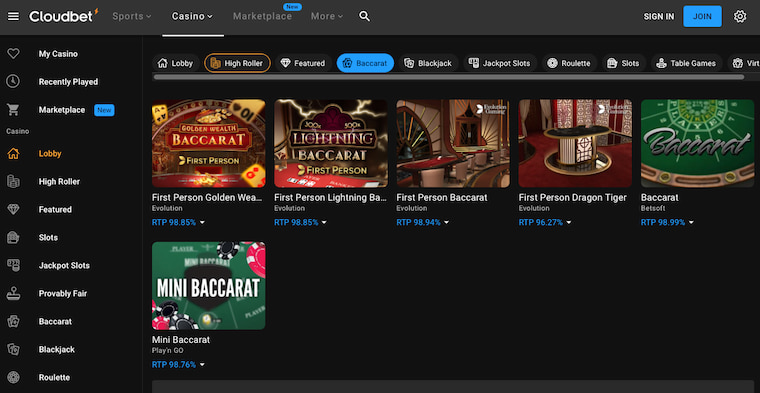The height and width of the screenshot is (393, 760).
Task: Select the Table Games category chip
Action: click(x=686, y=63)
